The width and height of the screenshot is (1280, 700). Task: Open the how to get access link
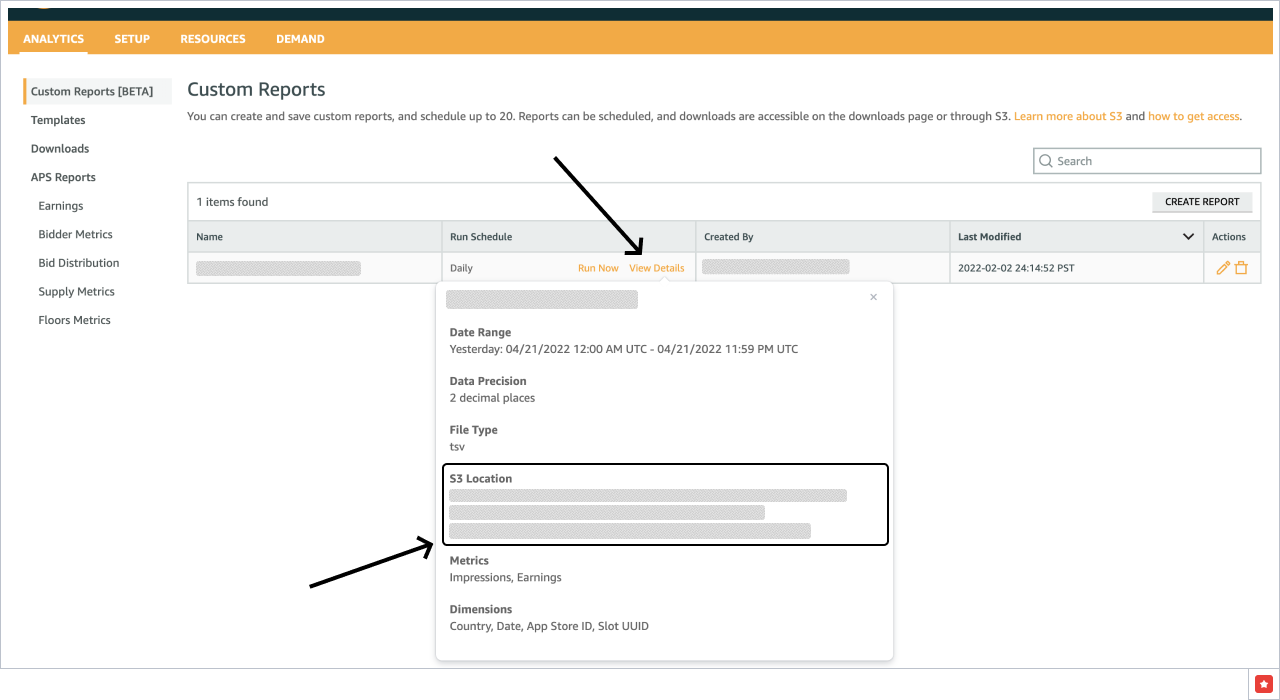tap(1193, 117)
